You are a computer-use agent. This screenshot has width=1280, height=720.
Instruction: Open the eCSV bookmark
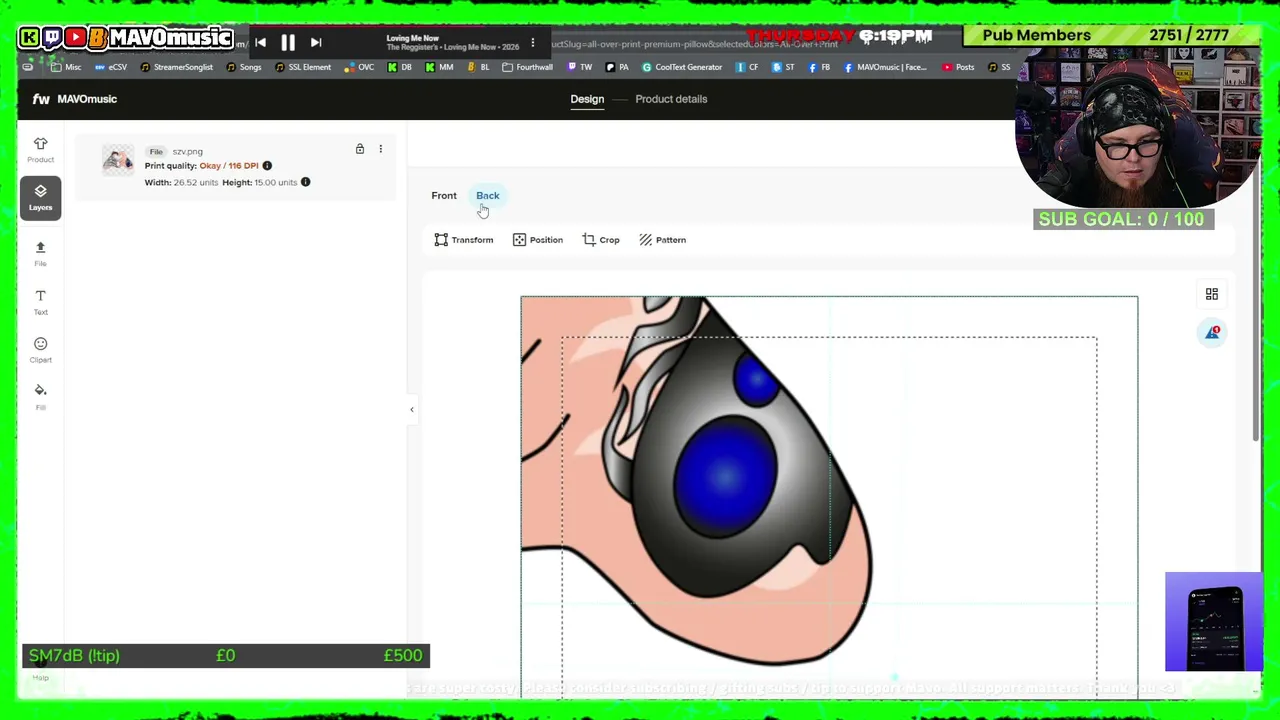click(111, 67)
